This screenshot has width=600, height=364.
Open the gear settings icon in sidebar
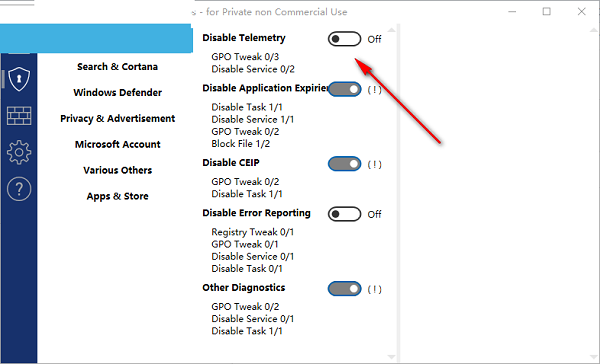click(19, 152)
